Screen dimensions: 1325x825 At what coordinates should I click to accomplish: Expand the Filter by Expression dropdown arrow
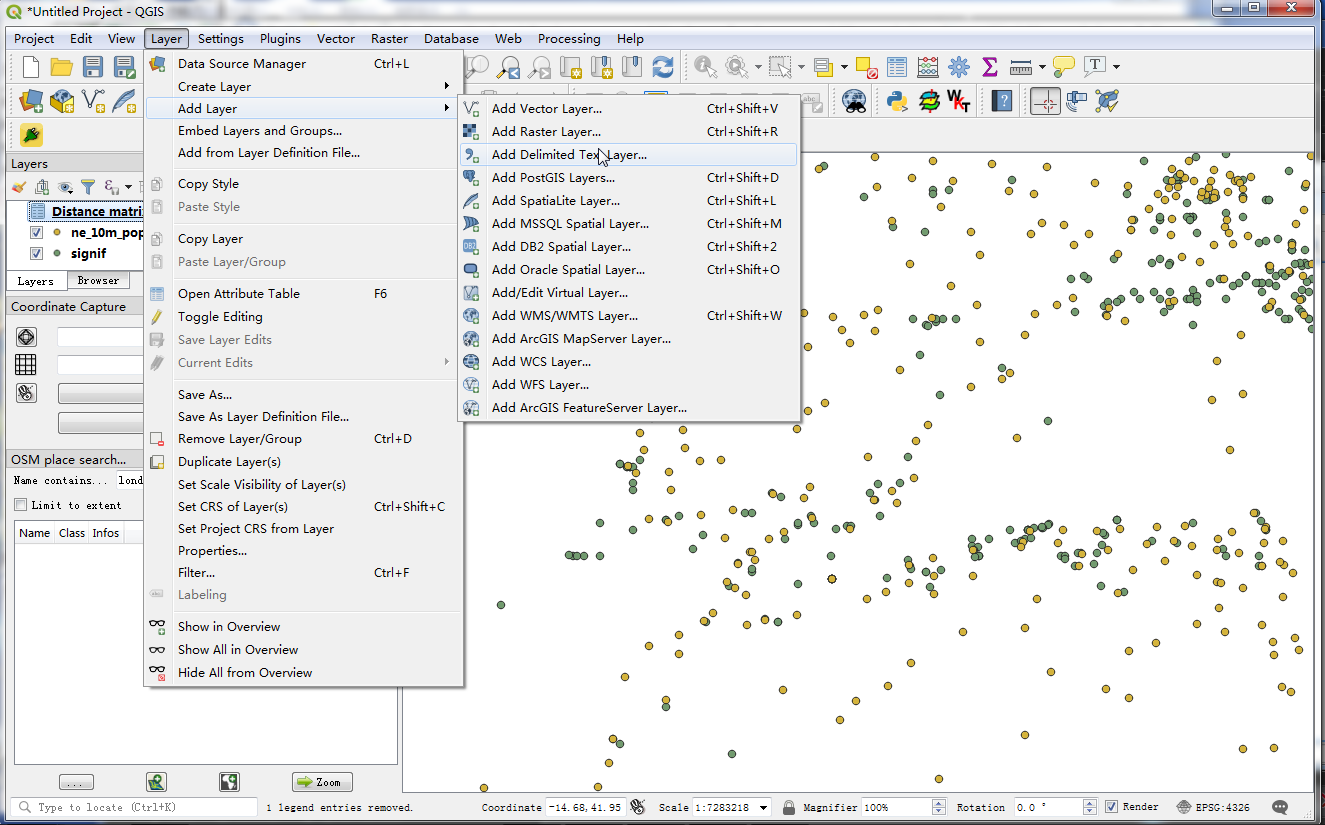[128, 187]
